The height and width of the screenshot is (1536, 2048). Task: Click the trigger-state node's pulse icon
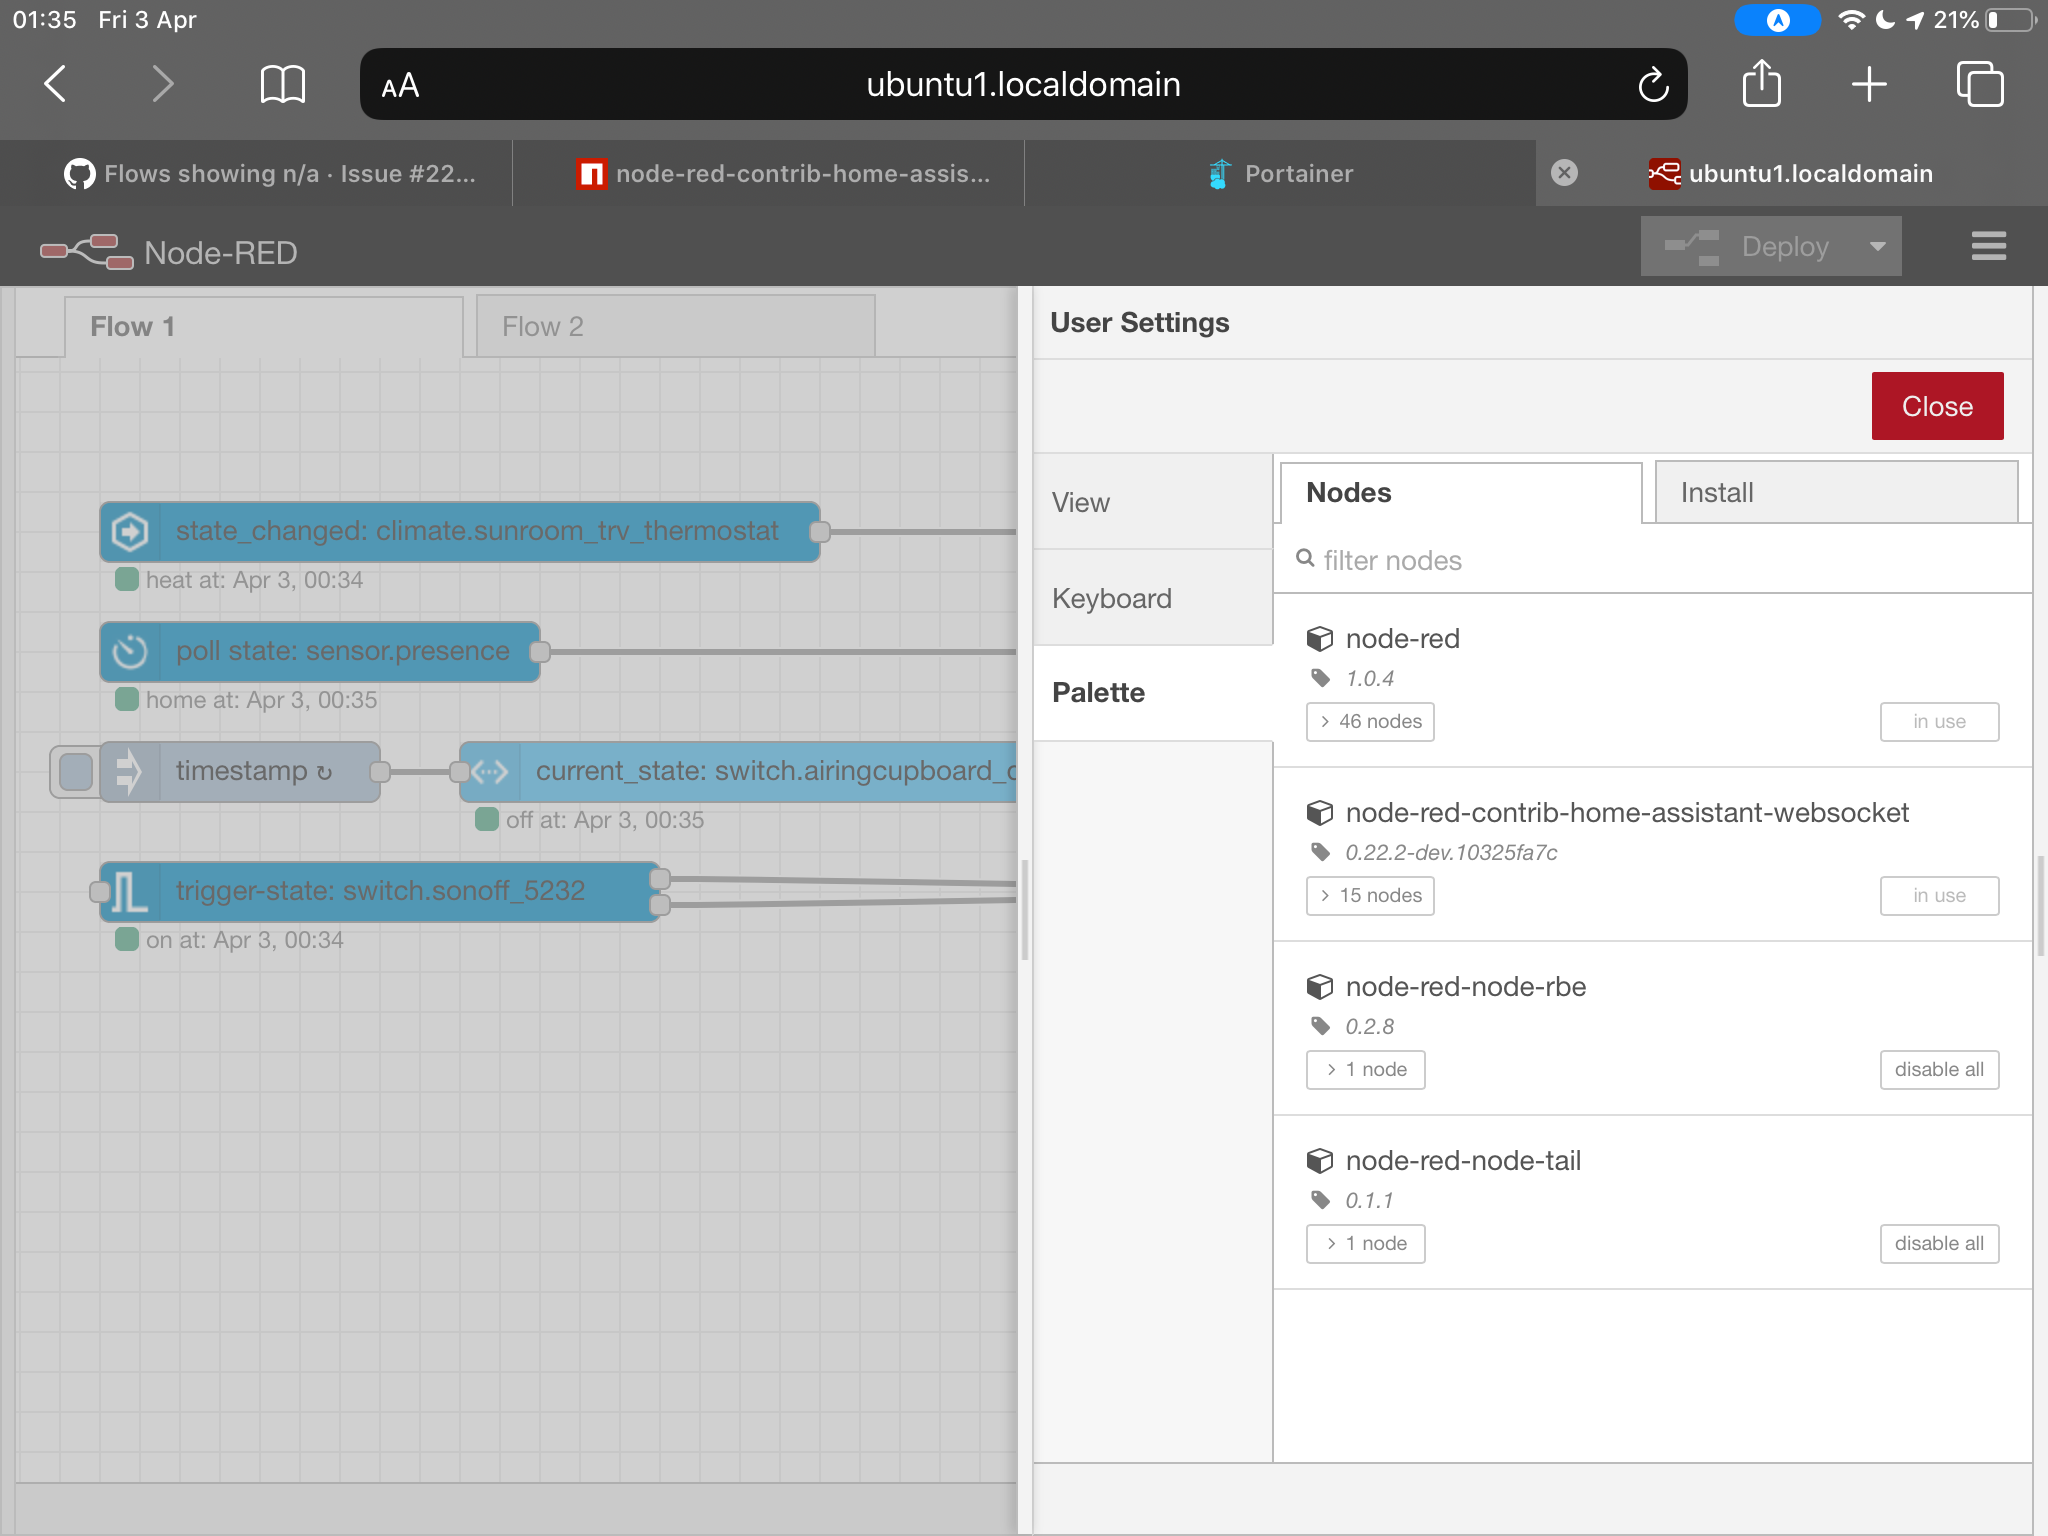click(x=128, y=890)
